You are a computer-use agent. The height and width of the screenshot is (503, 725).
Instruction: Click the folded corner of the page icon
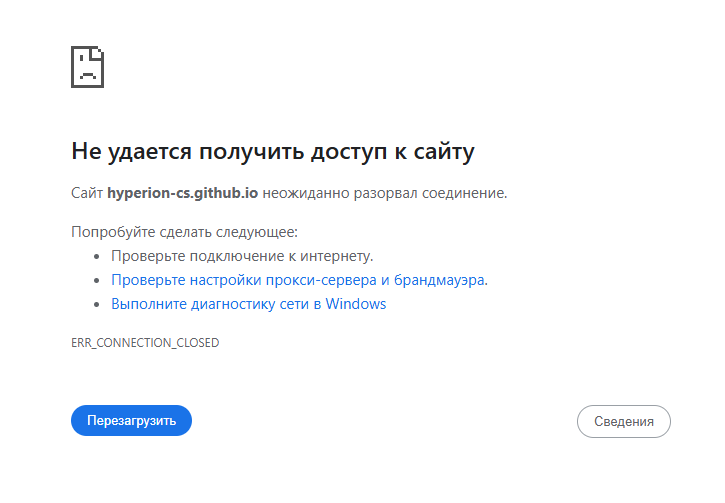tap(100, 52)
